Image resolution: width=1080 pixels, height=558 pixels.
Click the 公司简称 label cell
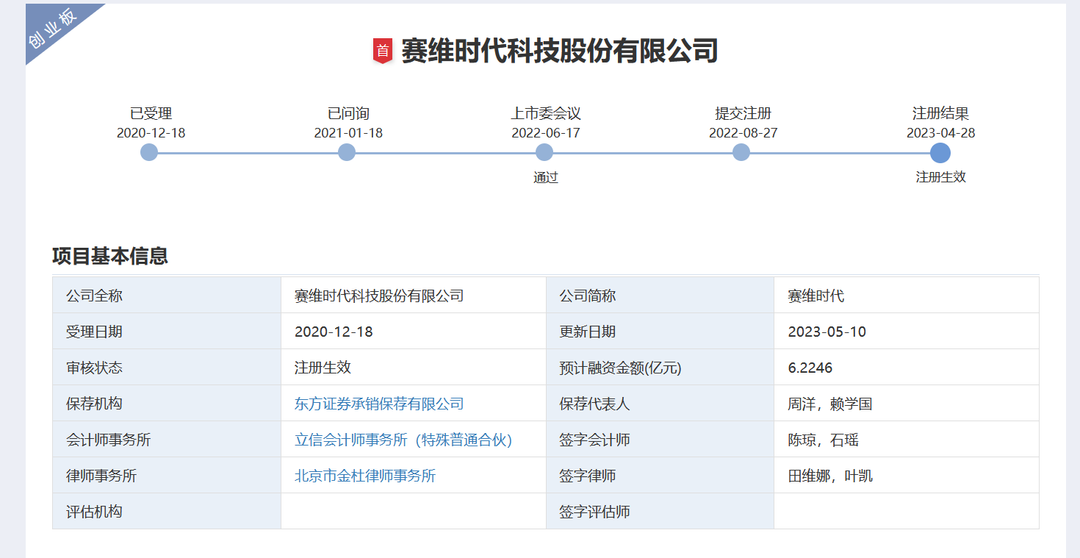coord(660,296)
